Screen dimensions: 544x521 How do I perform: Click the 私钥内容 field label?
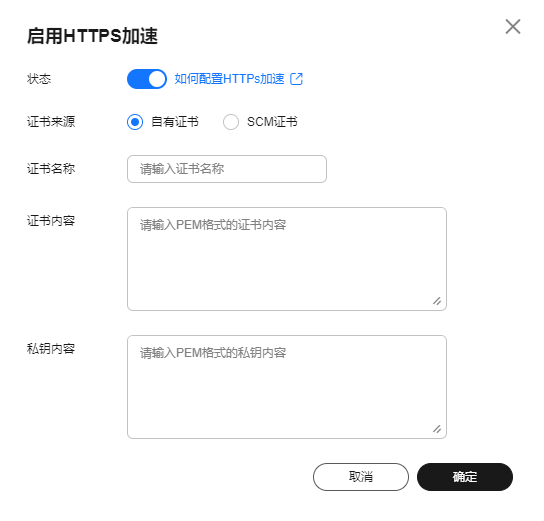coord(51,349)
